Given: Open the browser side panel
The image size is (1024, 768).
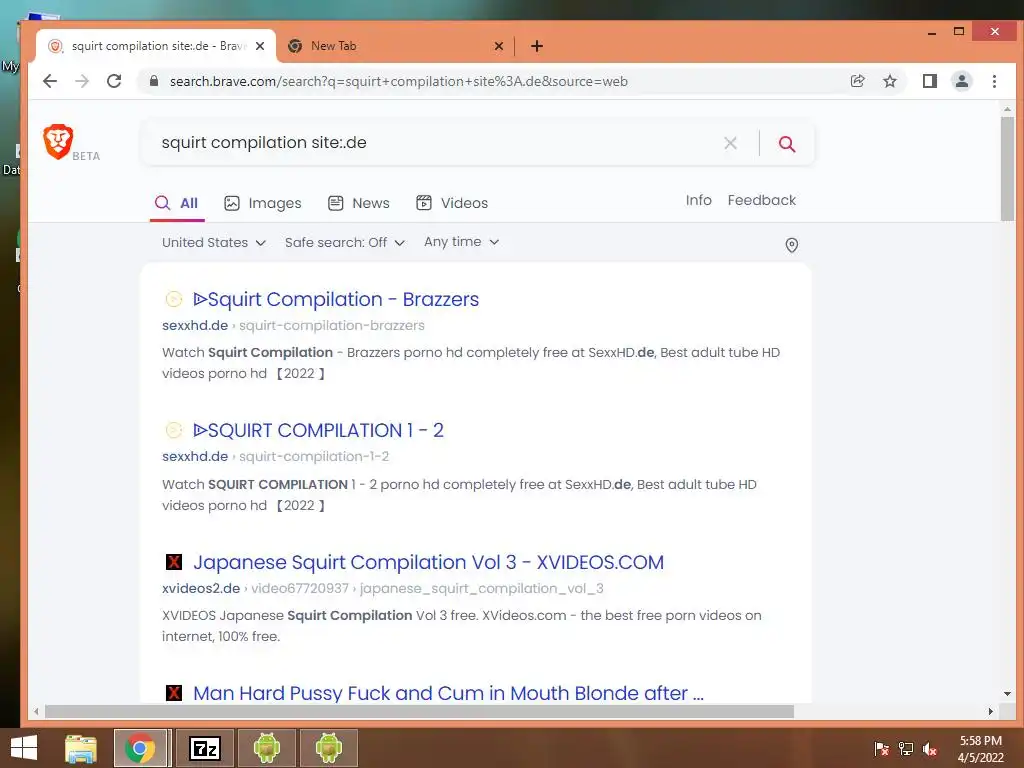Looking at the screenshot, I should click(x=929, y=81).
